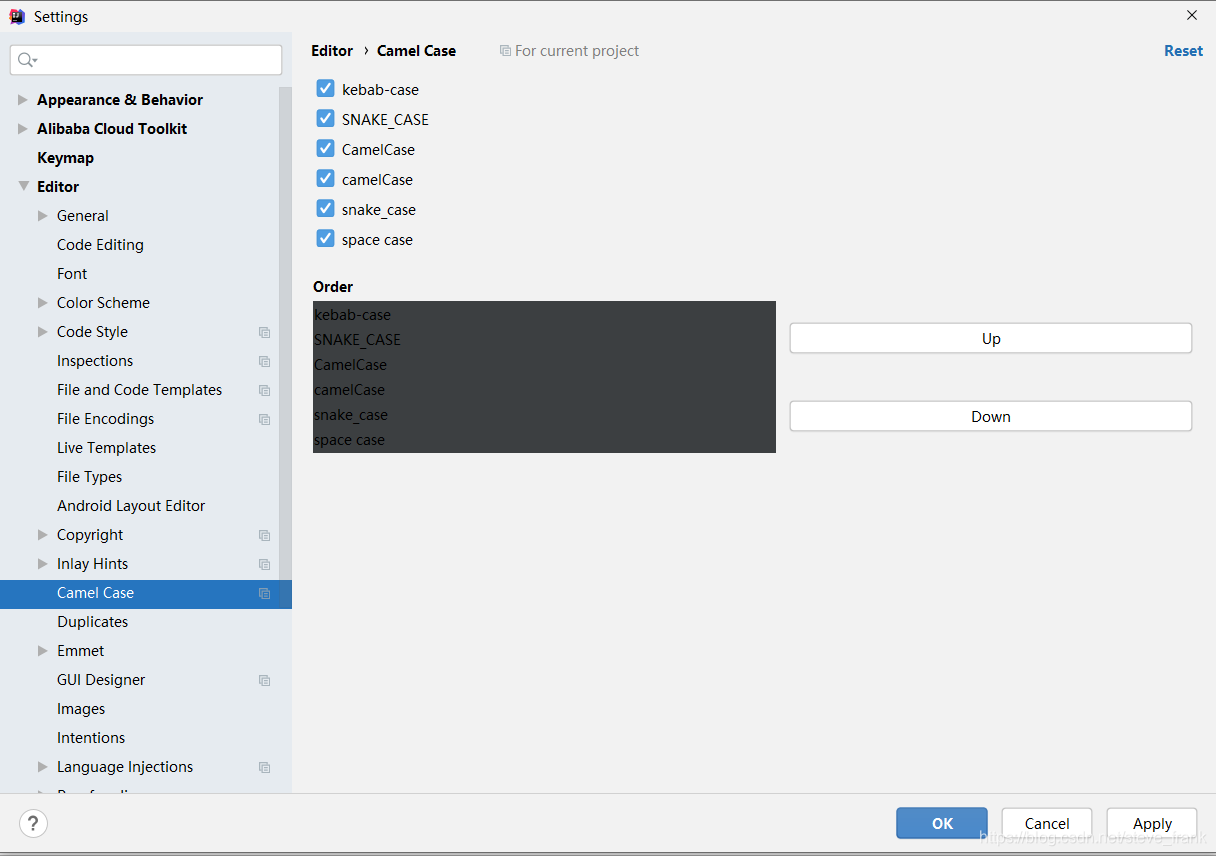This screenshot has width=1216, height=856.
Task: Select space case in Order list
Action: pyautogui.click(x=544, y=440)
